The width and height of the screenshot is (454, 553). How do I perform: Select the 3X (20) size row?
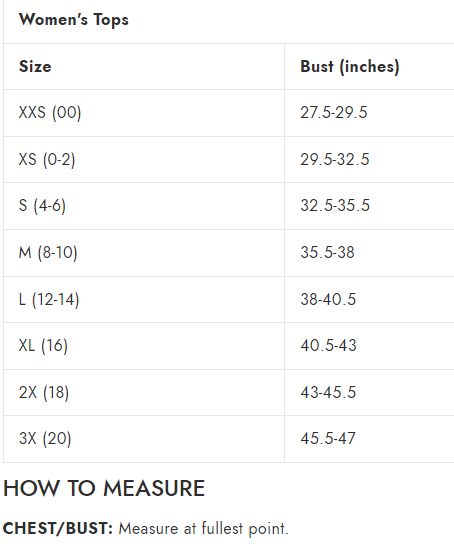pyautogui.click(x=229, y=439)
